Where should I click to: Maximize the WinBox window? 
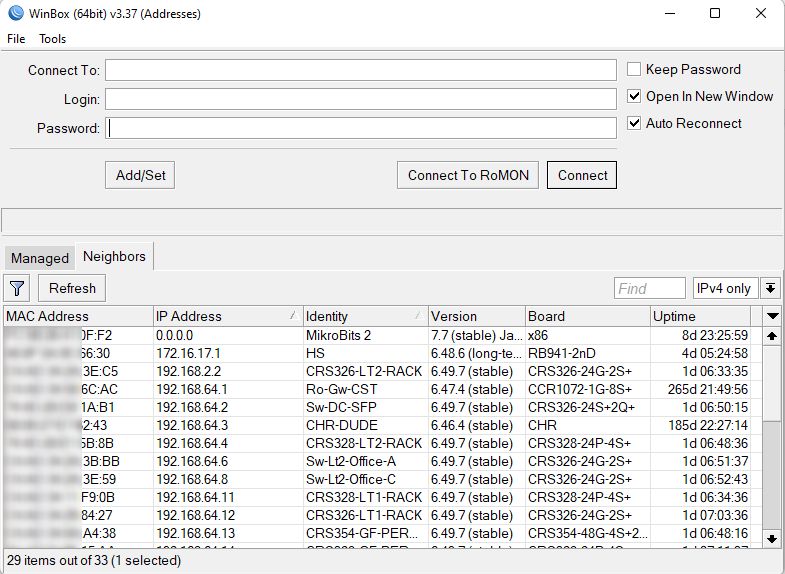pyautogui.click(x=715, y=14)
